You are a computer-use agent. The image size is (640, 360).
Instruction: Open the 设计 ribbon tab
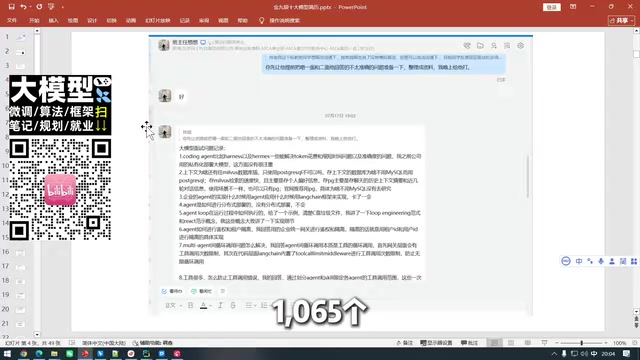click(92, 20)
